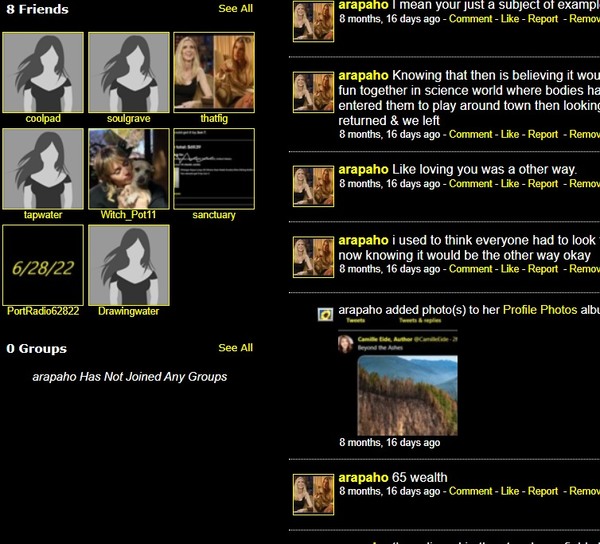Image resolution: width=600 pixels, height=544 pixels.
Task: Open sanctuary's profile thumbnail
Action: (x=214, y=168)
